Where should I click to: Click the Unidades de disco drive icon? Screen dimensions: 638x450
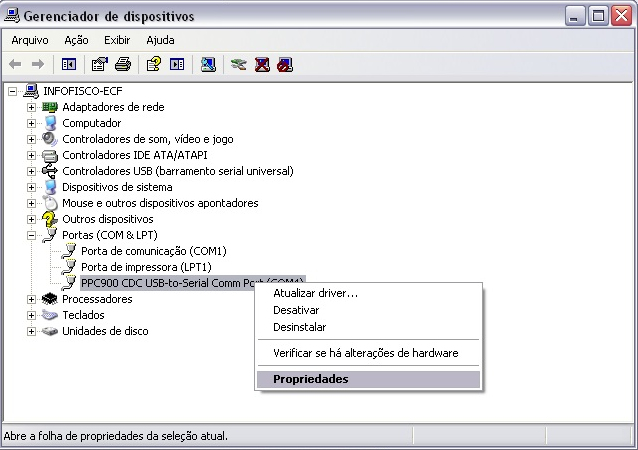pos(50,331)
